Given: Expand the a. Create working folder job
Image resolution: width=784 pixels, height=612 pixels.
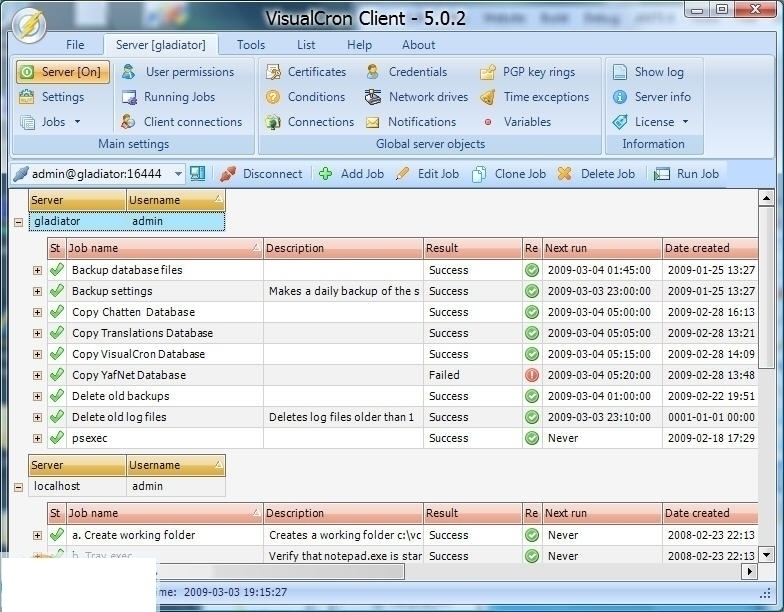Looking at the screenshot, I should coord(38,536).
